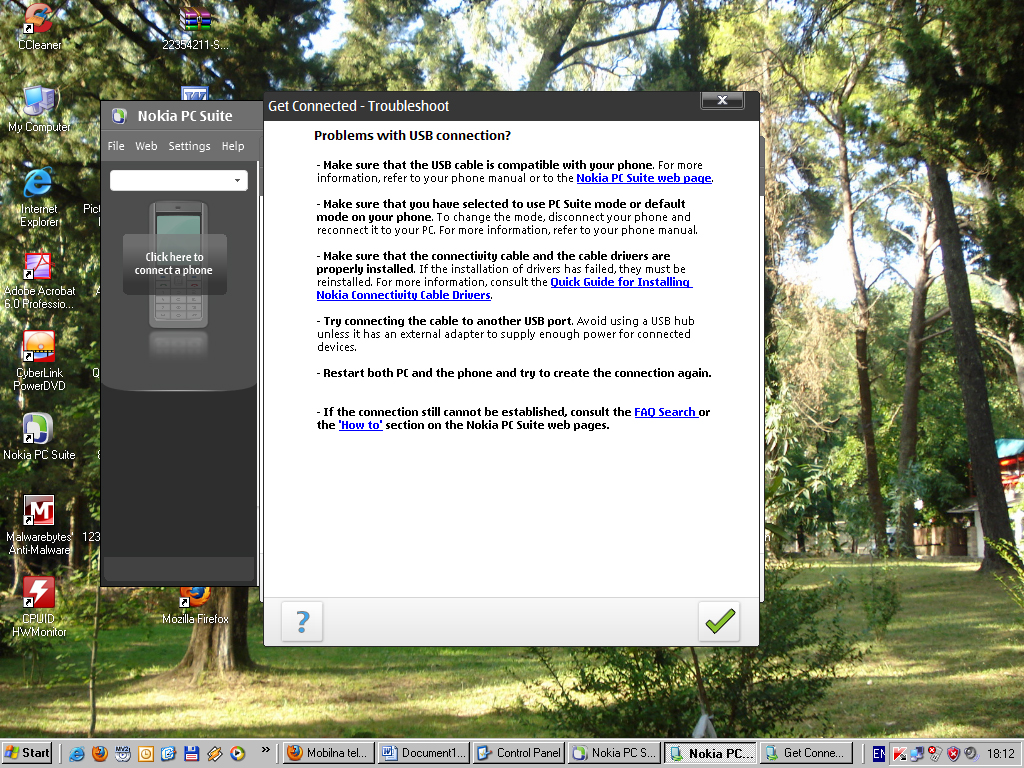This screenshot has width=1024, height=768.
Task: Select the active Nokia PC... taskbar button
Action: pos(711,753)
